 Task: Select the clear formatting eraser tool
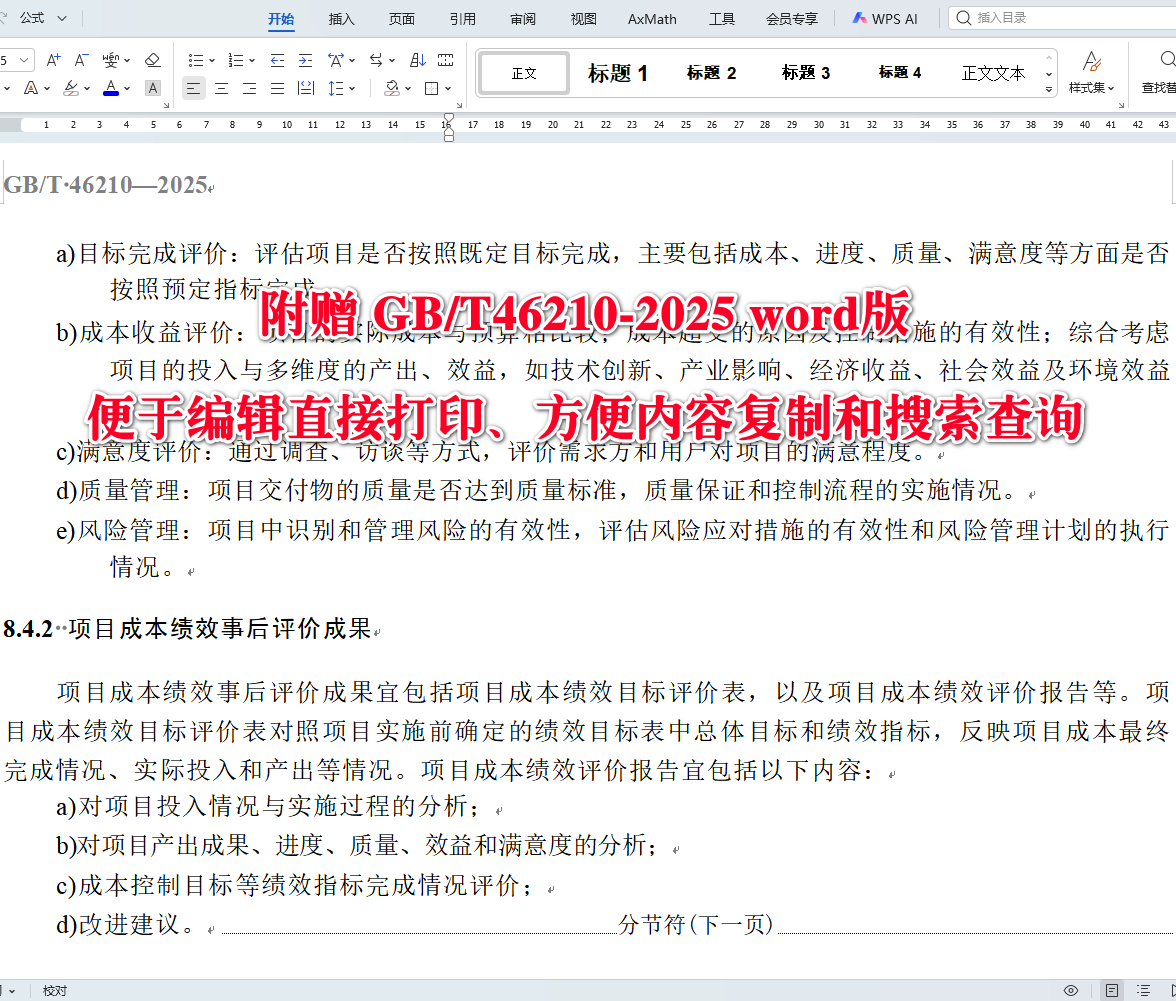[152, 60]
